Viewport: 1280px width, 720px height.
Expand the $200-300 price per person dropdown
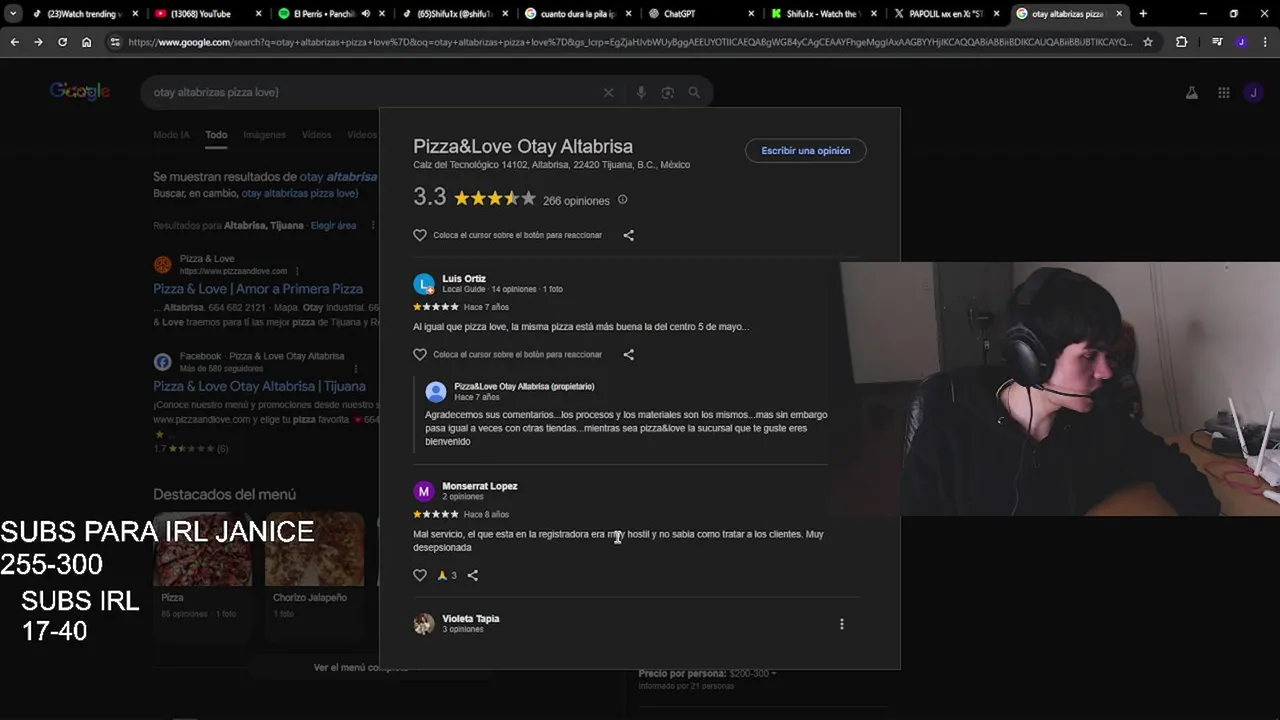[x=753, y=674]
